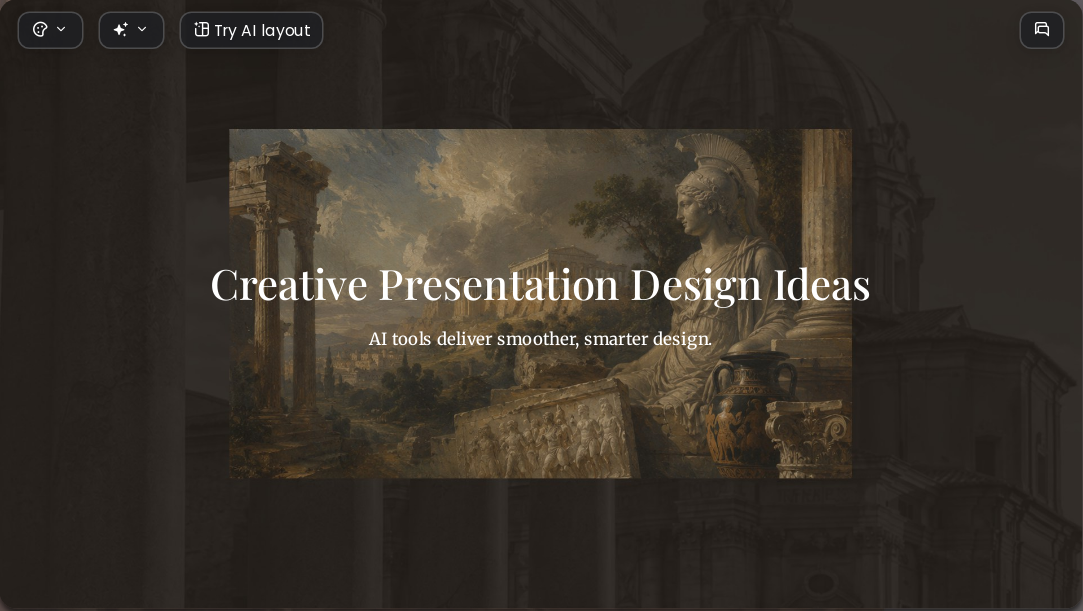Click the Try AI layout button
The width and height of the screenshot is (1083, 611).
tap(251, 30)
